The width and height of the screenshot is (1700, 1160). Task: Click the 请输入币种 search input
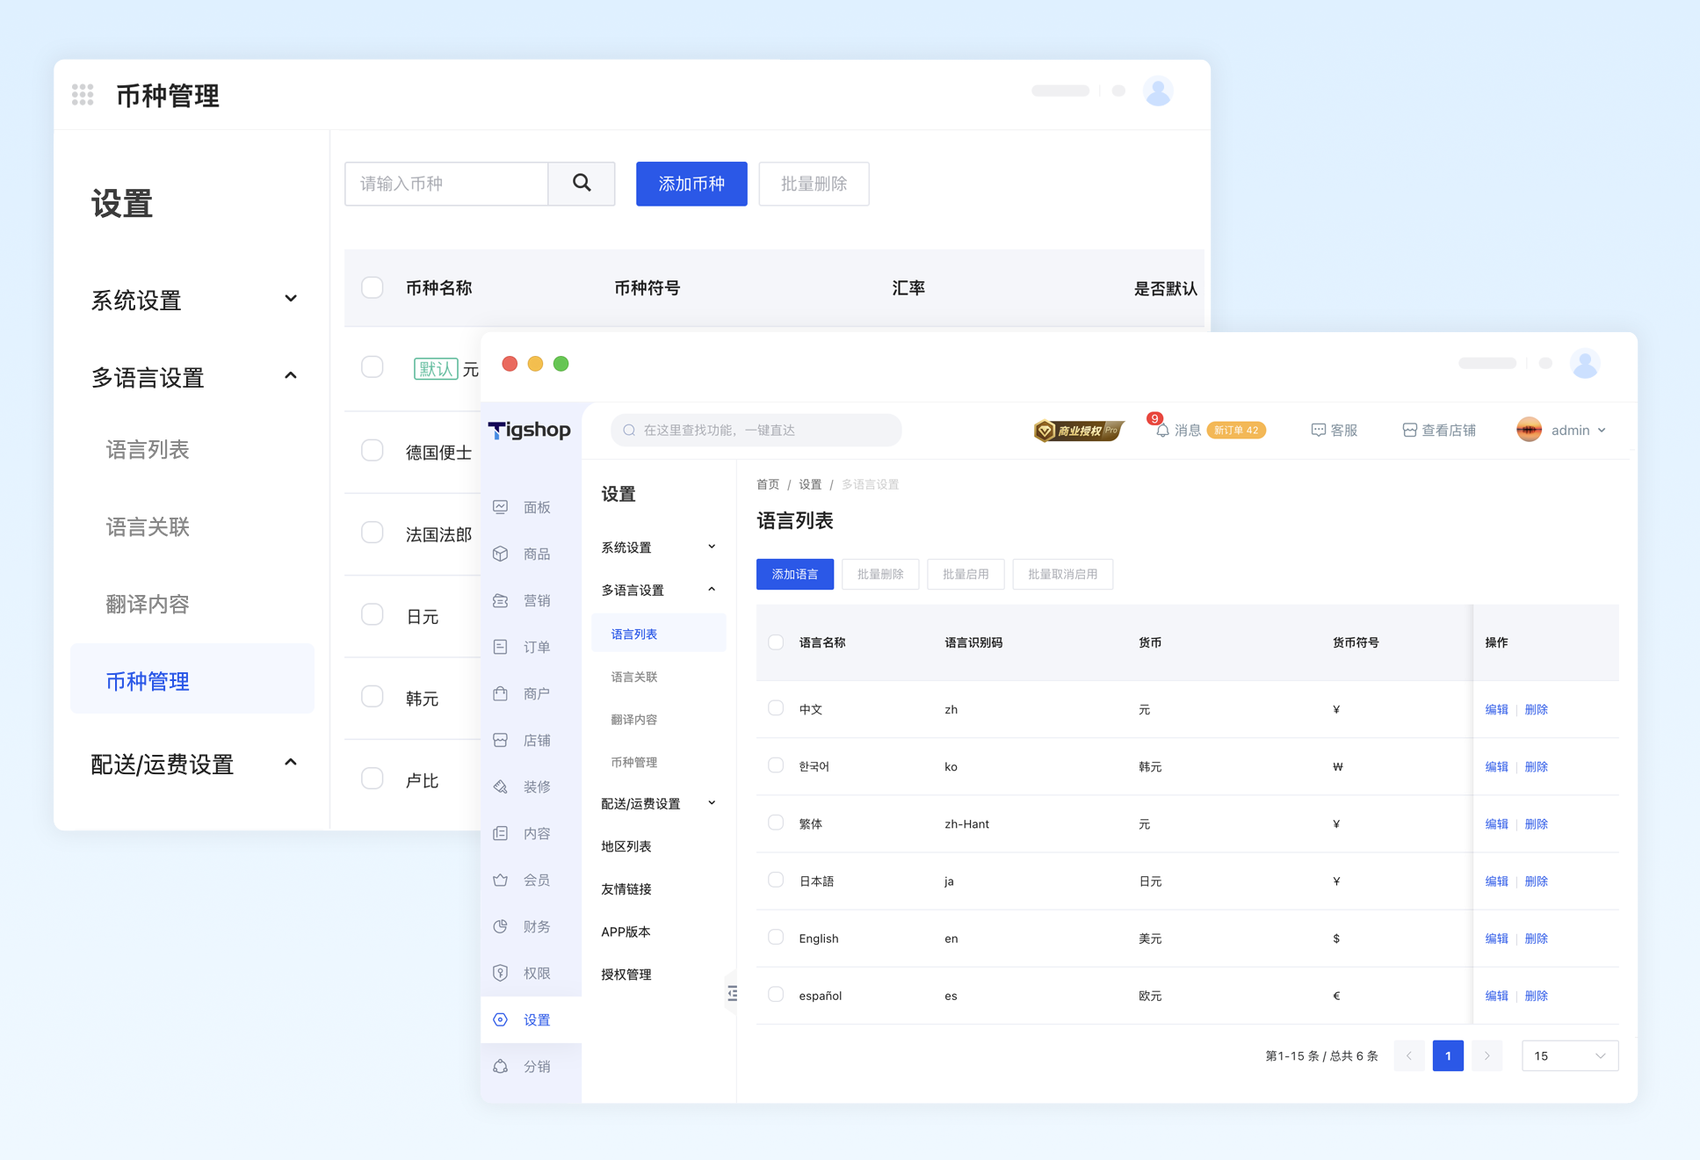pyautogui.click(x=446, y=183)
